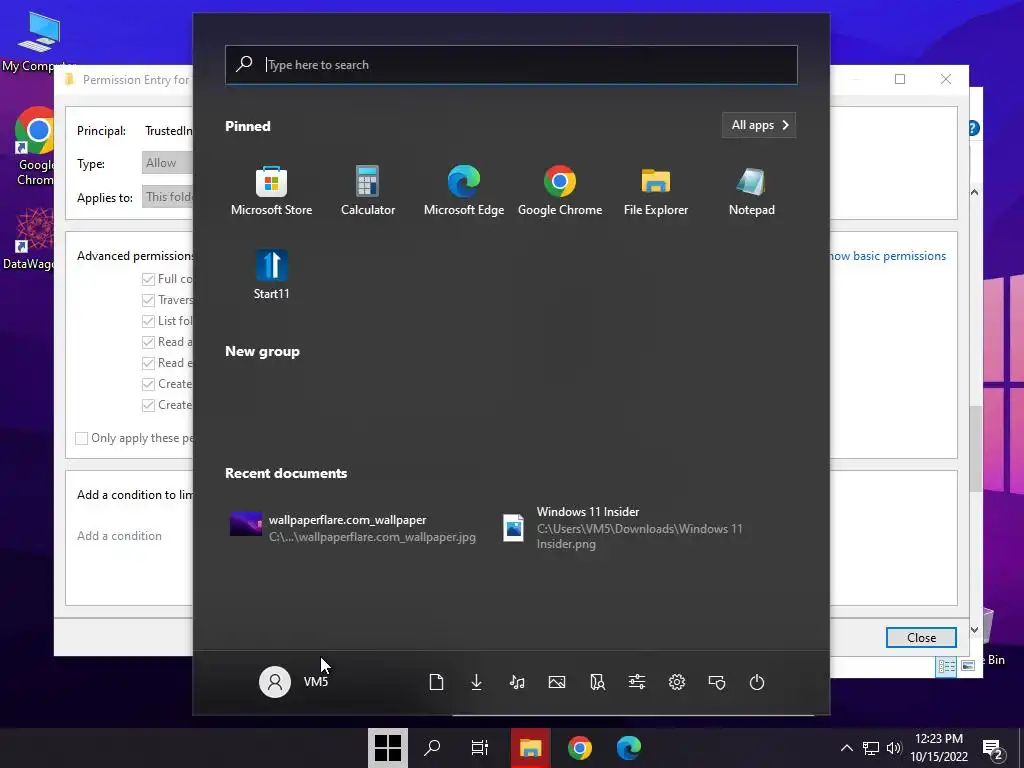This screenshot has height=768, width=1024.
Task: Toggle the Traverse folder permission checkbox
Action: pos(148,300)
